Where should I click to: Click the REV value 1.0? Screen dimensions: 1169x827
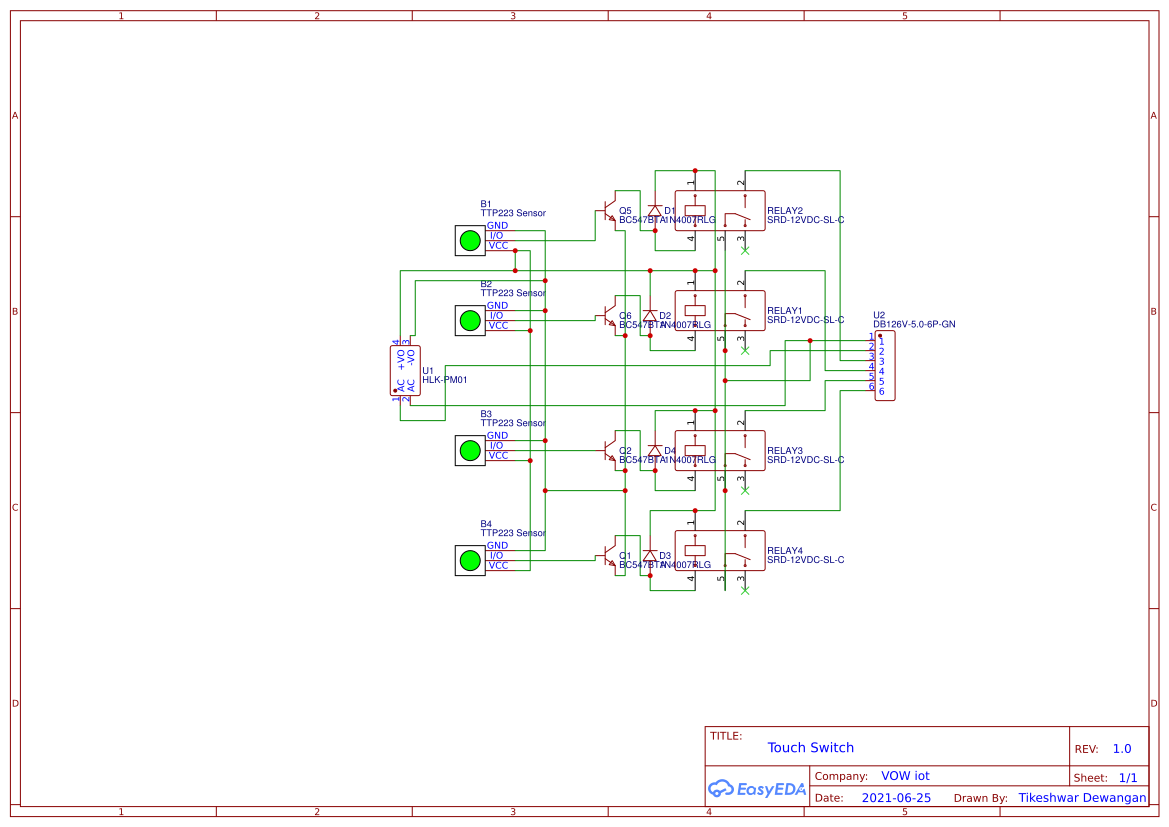click(1121, 749)
